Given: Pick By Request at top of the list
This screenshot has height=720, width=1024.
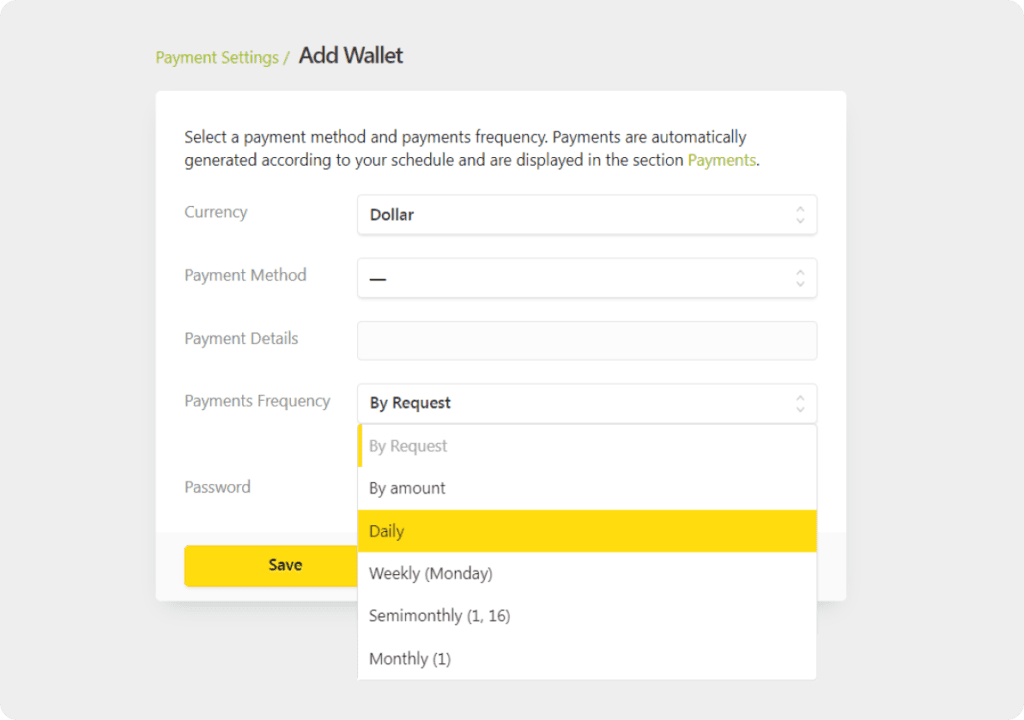Looking at the screenshot, I should [x=587, y=445].
